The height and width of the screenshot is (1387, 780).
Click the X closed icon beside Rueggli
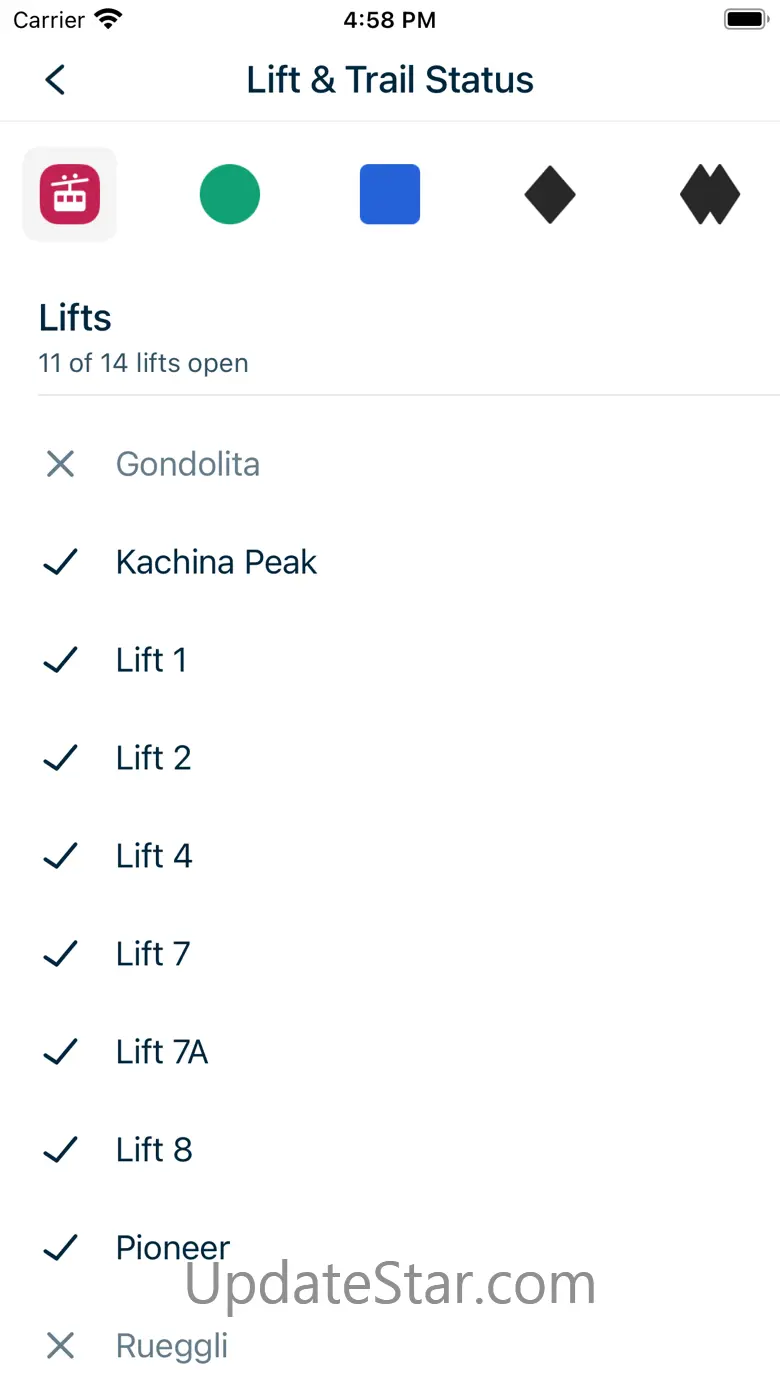[61, 1346]
